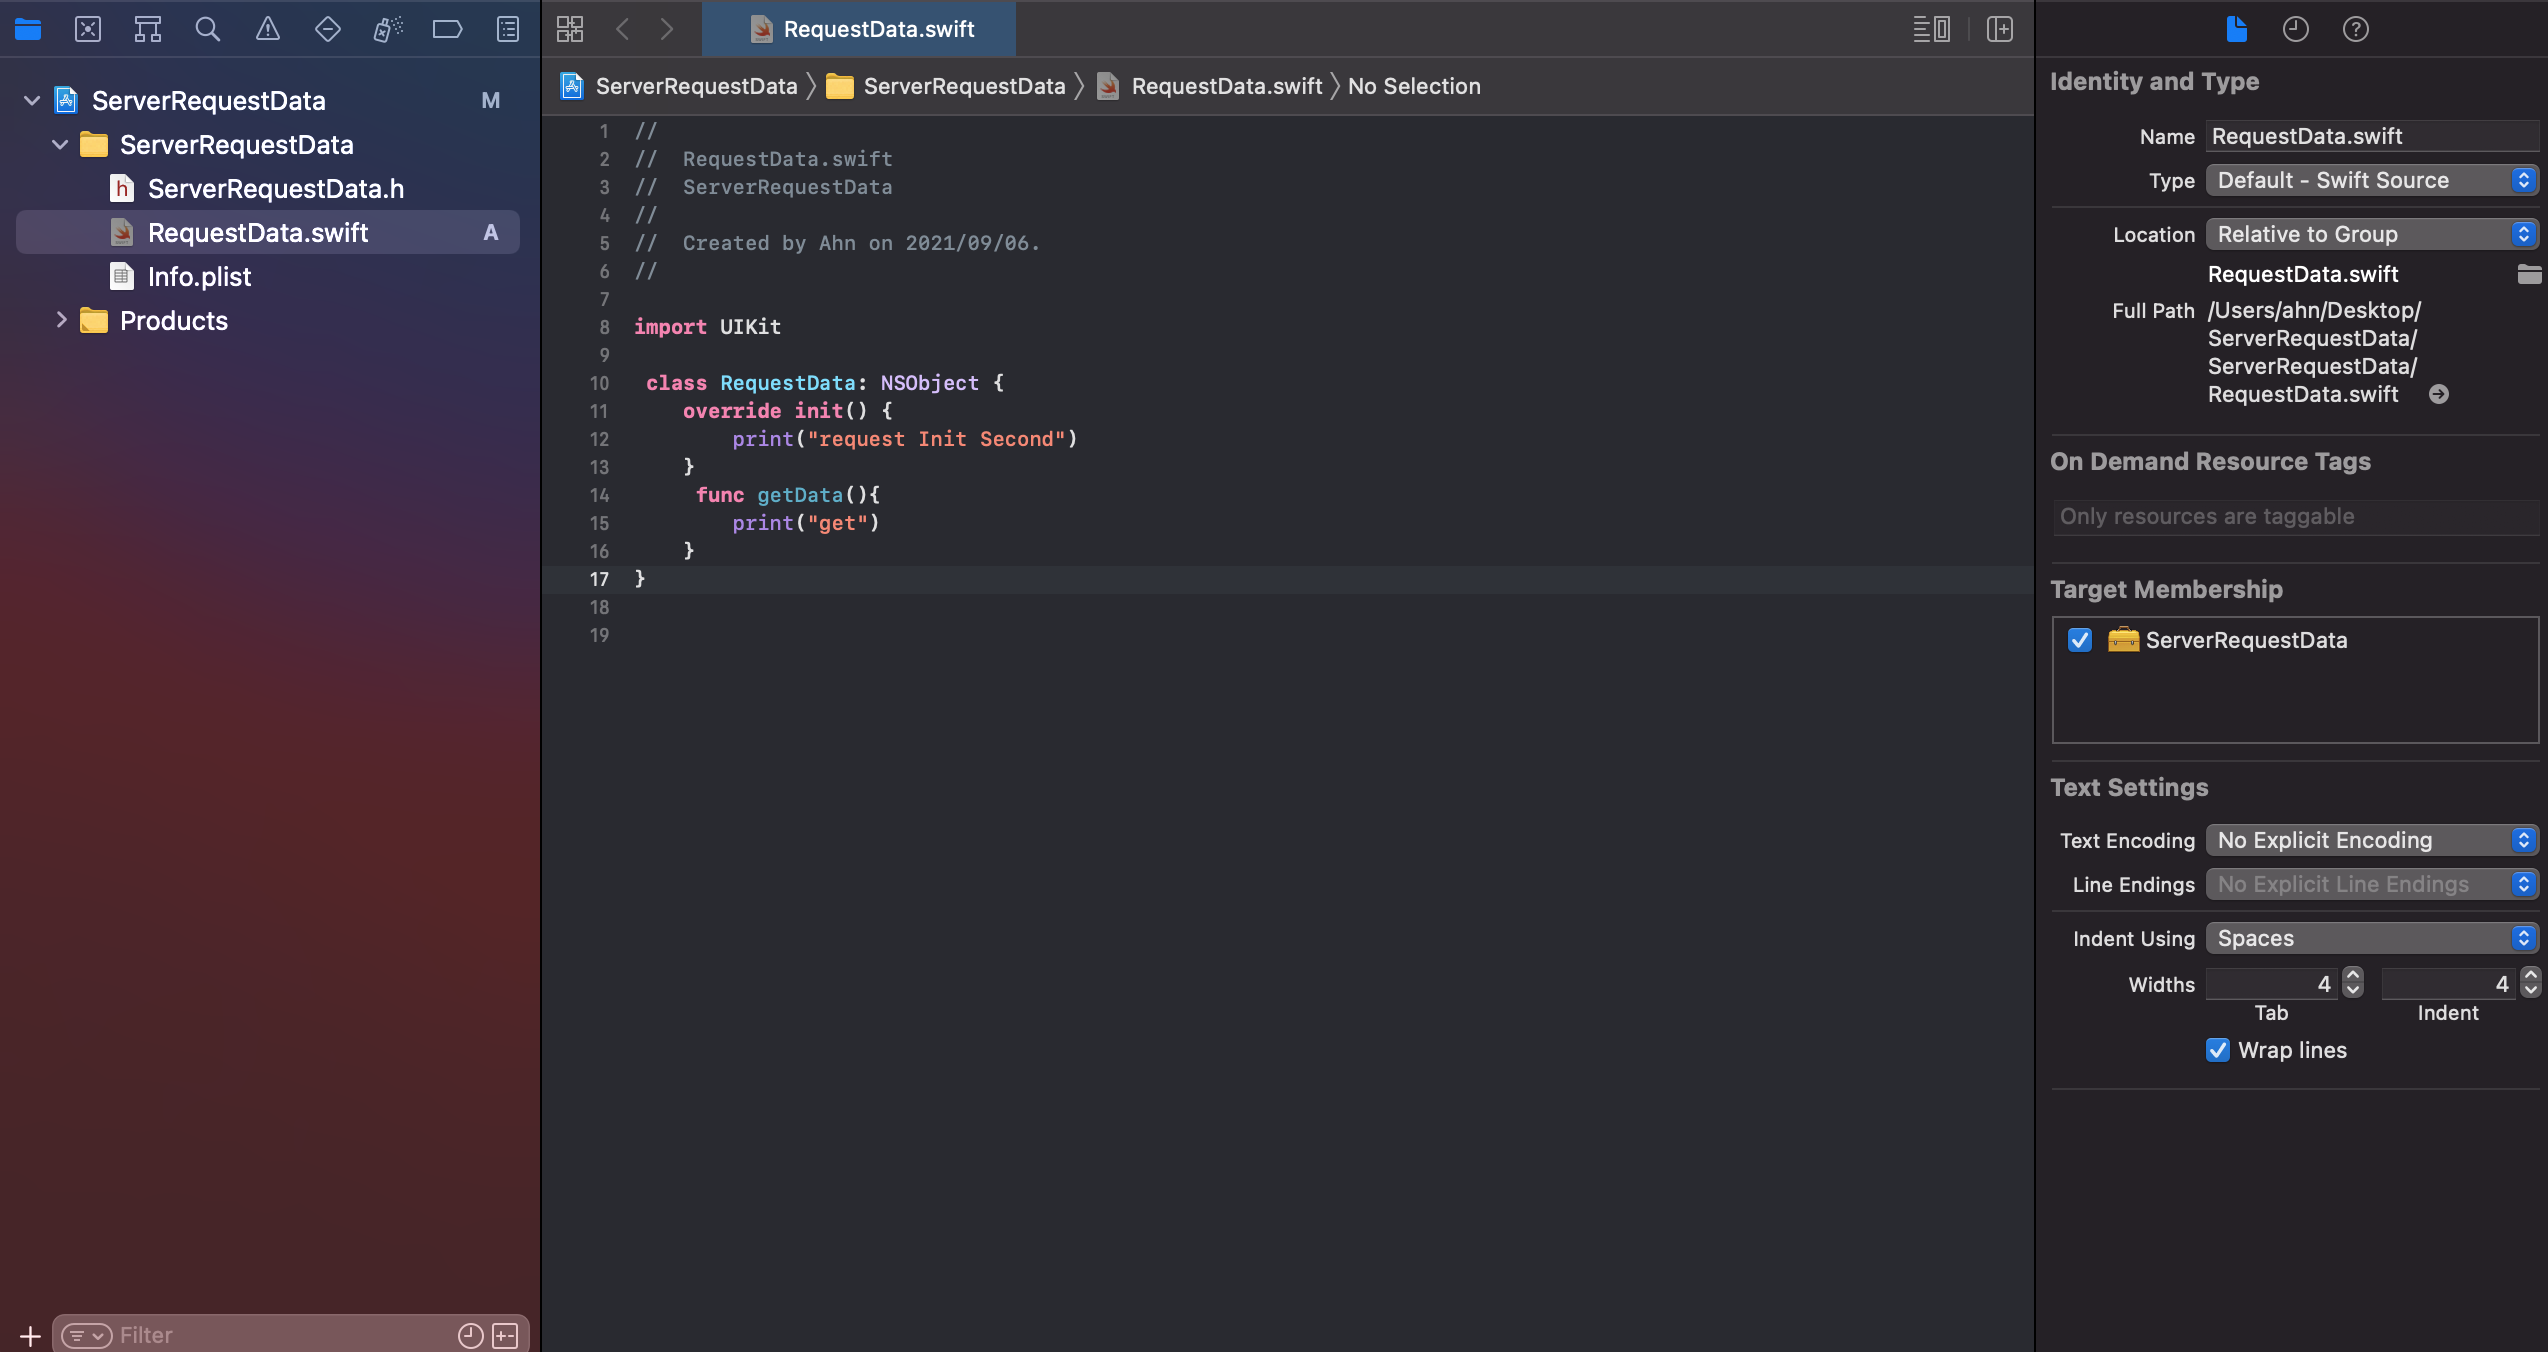Toggle the Wrap lines checkbox
Screen dimensions: 2548x1352
(x=2217, y=1050)
